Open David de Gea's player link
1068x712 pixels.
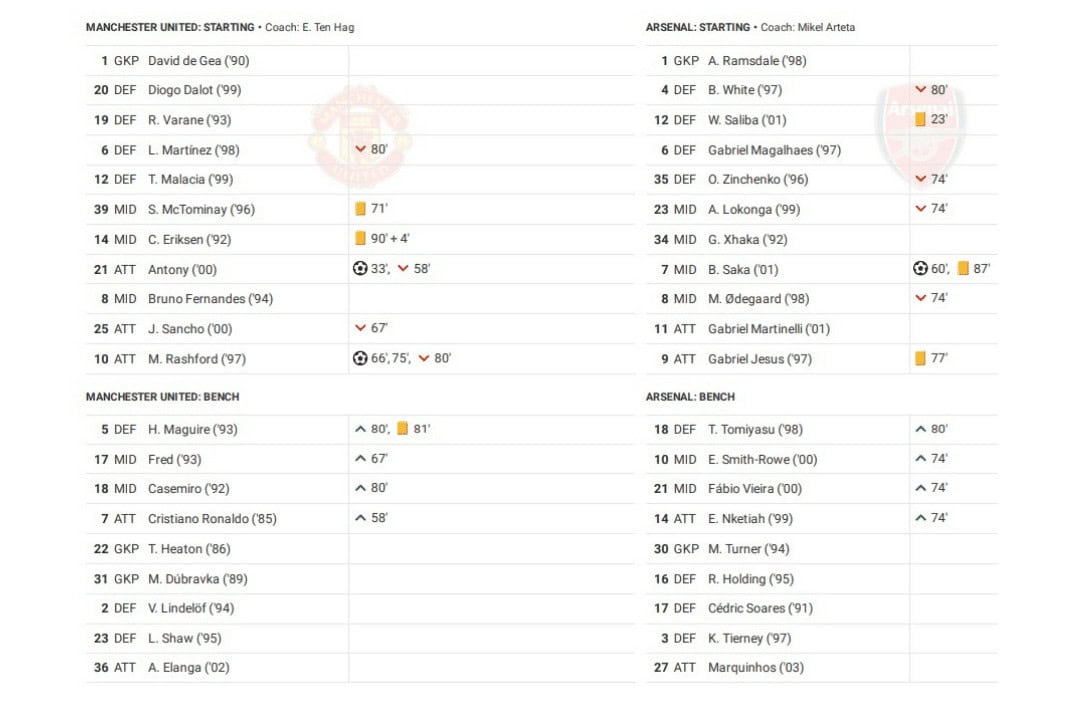(198, 61)
